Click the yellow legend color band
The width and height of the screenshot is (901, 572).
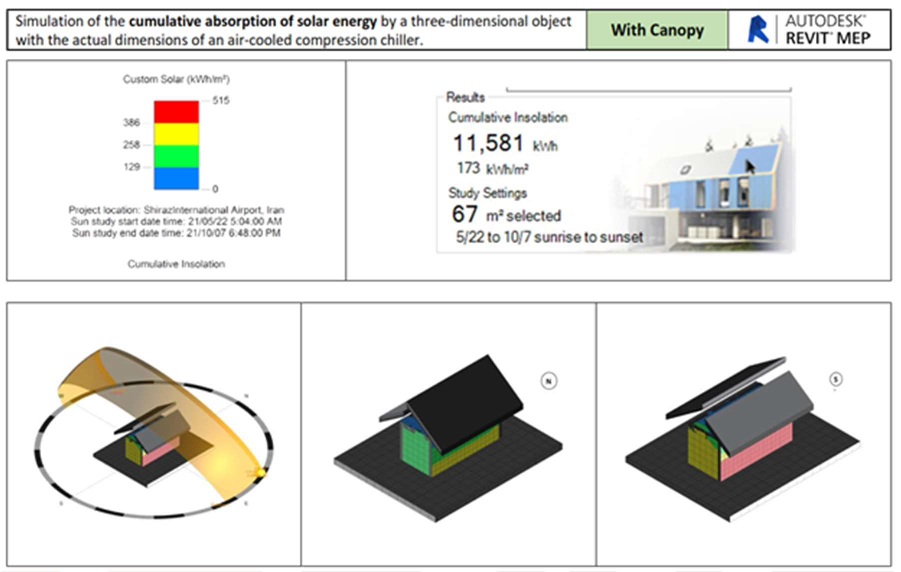point(176,133)
